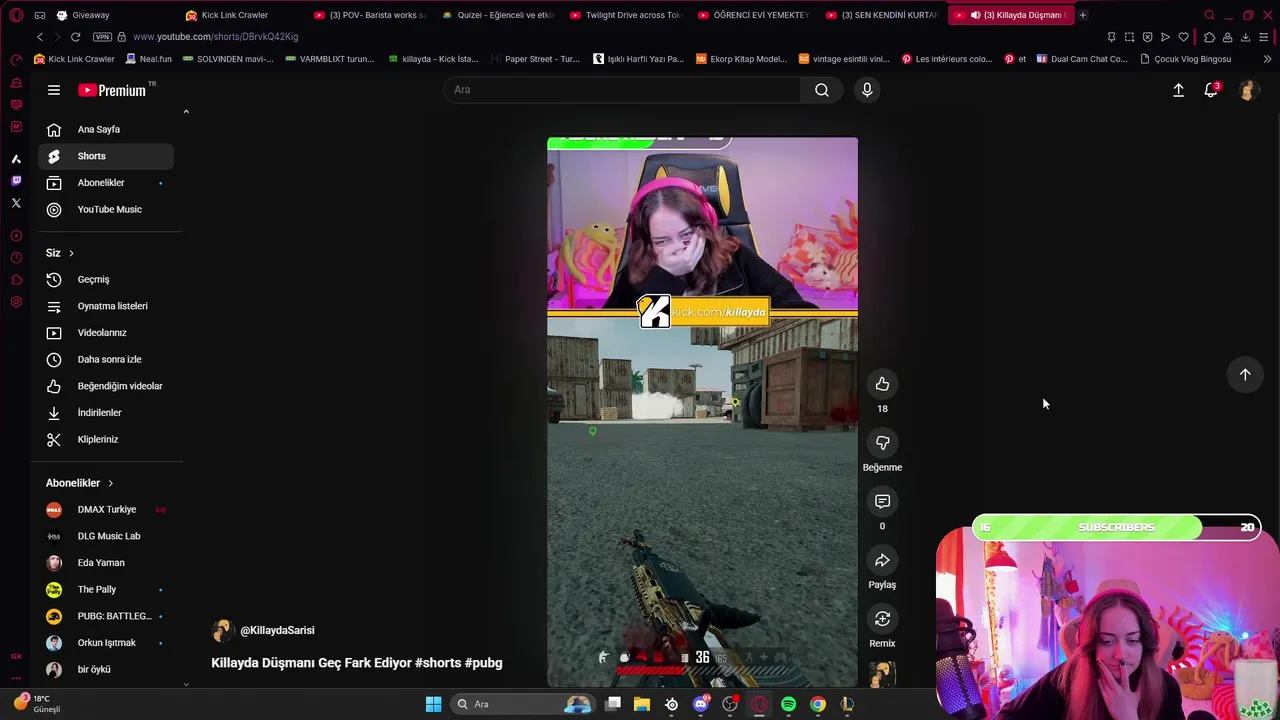The height and width of the screenshot is (720, 1280).
Task: Open Geçmiş watch history
Action: 106,279
